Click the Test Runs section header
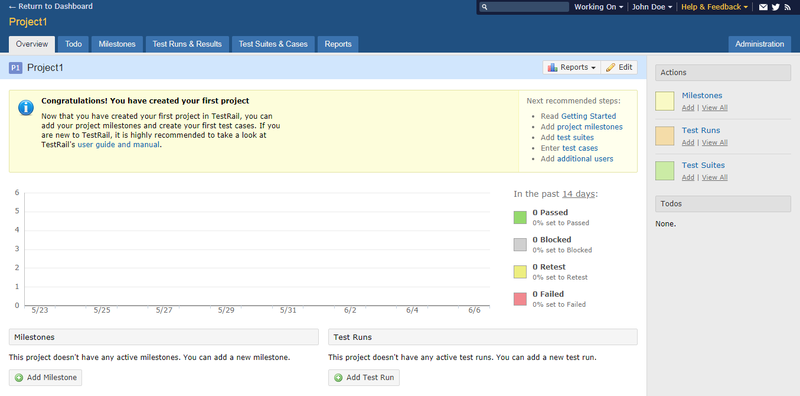The image size is (800, 396). coord(483,337)
